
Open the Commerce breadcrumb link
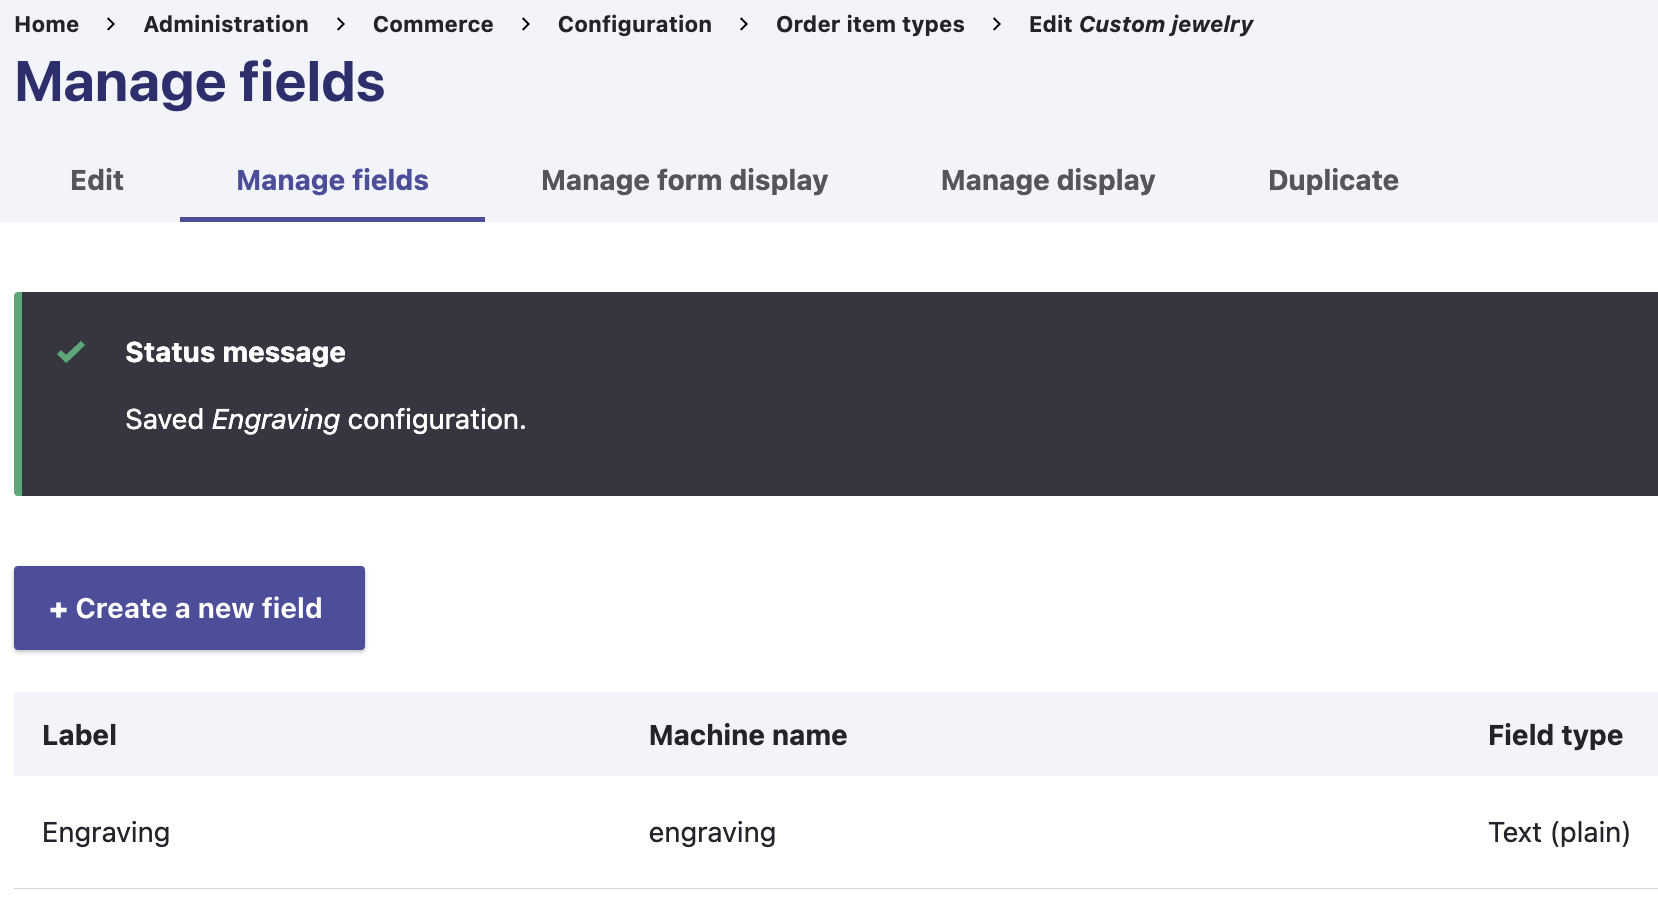433,24
